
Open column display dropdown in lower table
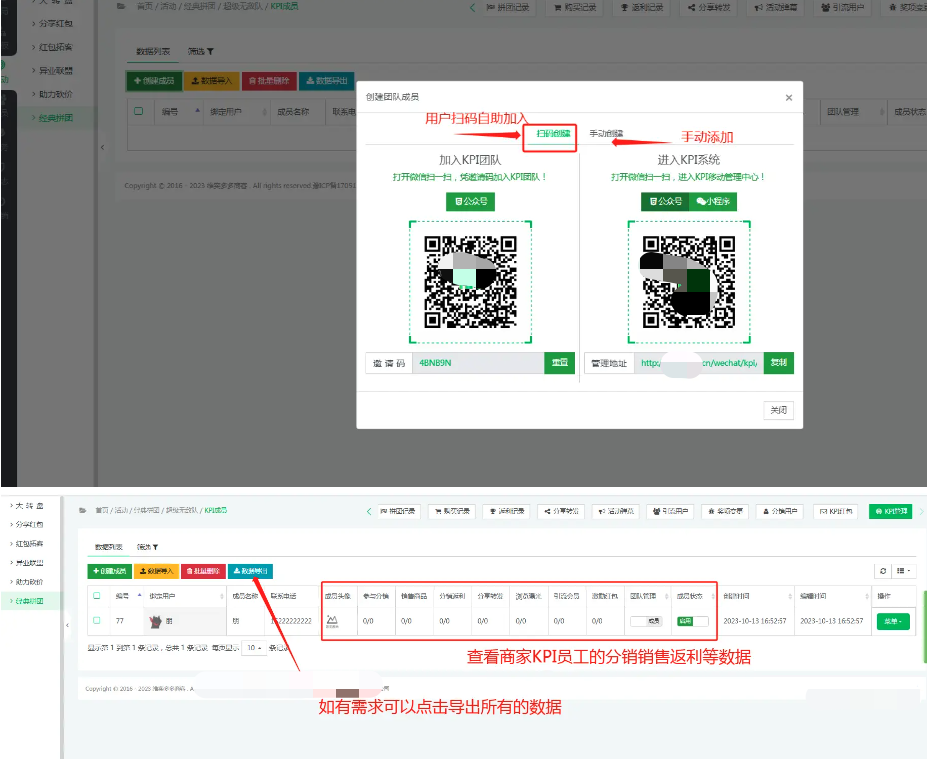tap(903, 571)
